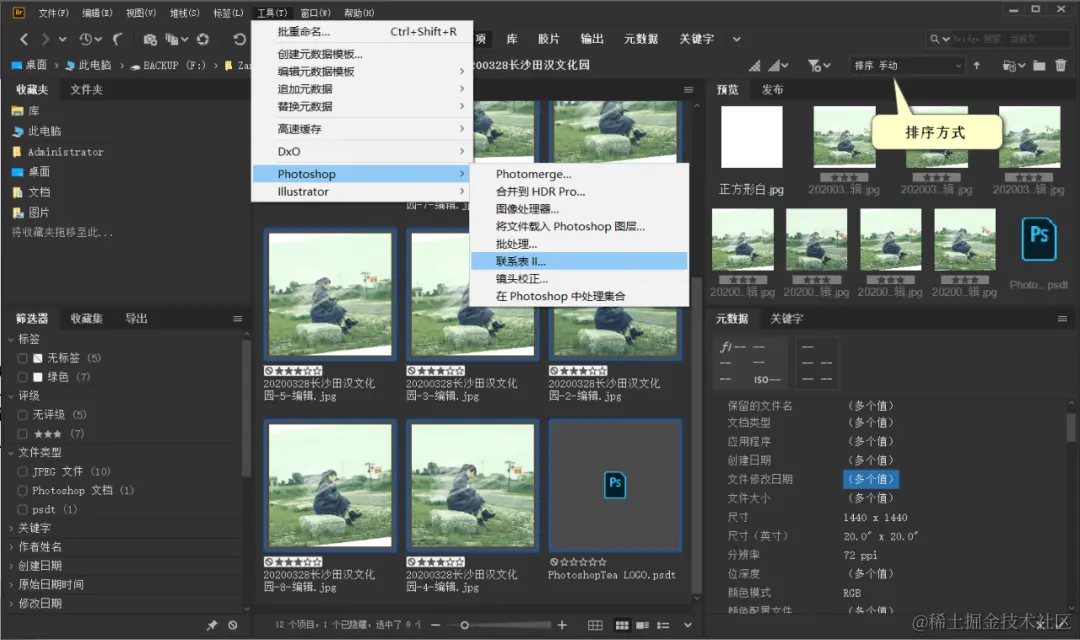Switch to the 发布 tab
The height and width of the screenshot is (640, 1080).
click(x=772, y=90)
